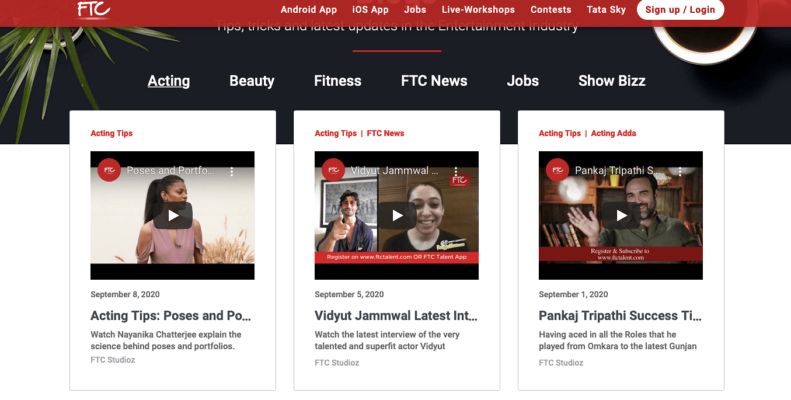Click the Nayanika Chatterjee description text

pyautogui.click(x=166, y=340)
